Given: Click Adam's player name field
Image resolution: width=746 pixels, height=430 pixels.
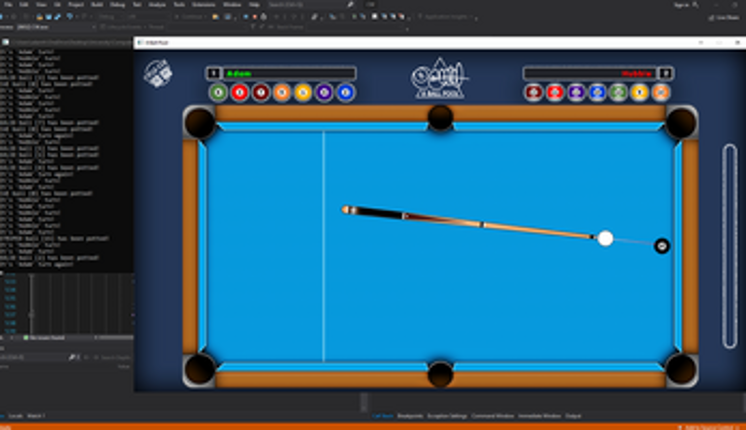Looking at the screenshot, I should 289,73.
